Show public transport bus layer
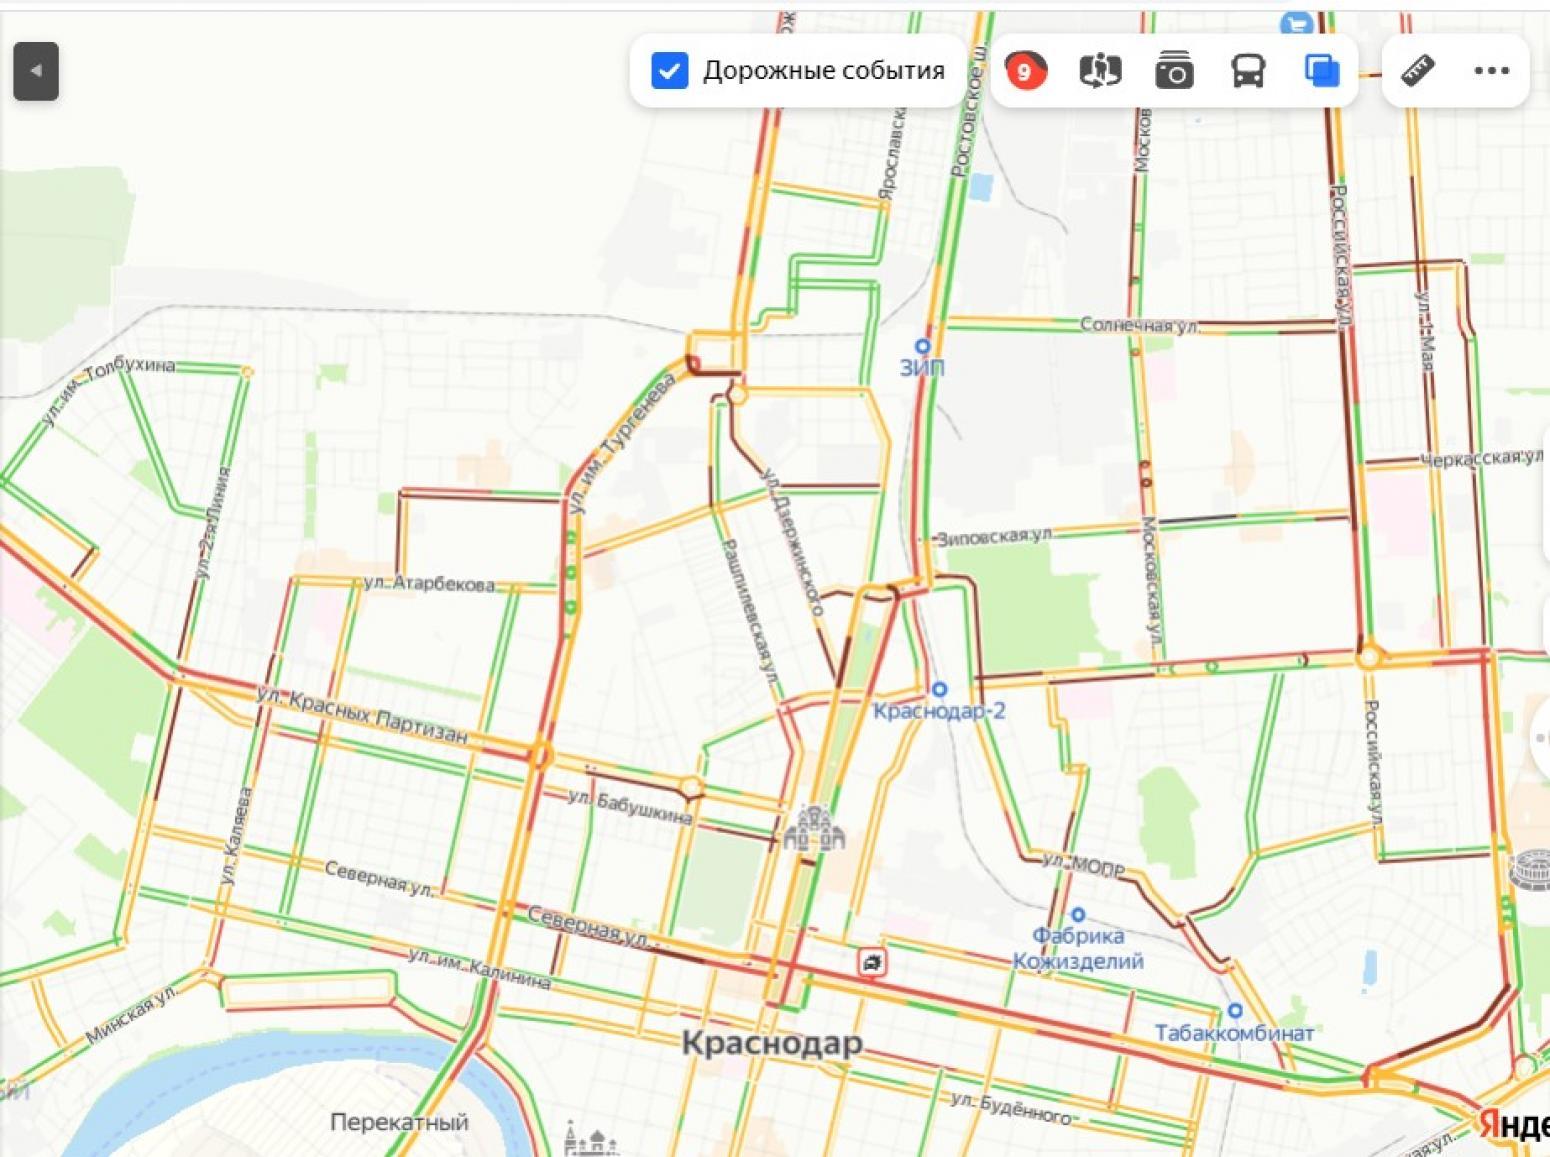This screenshot has width=1550, height=1157. (x=1248, y=71)
